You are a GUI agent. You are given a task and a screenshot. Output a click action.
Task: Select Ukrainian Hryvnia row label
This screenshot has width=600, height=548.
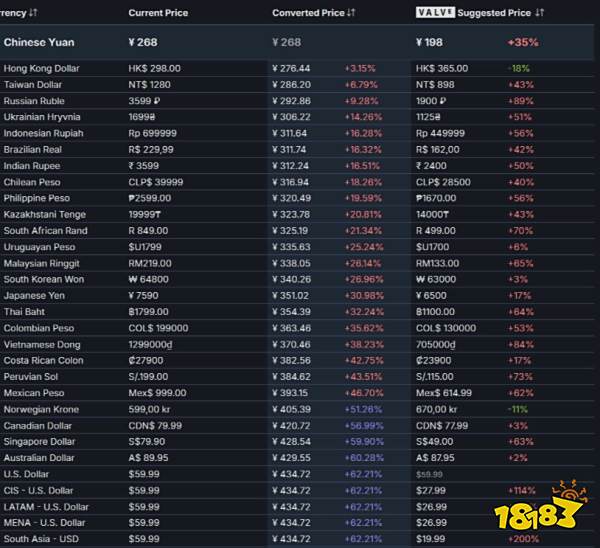pyautogui.click(x=42, y=117)
